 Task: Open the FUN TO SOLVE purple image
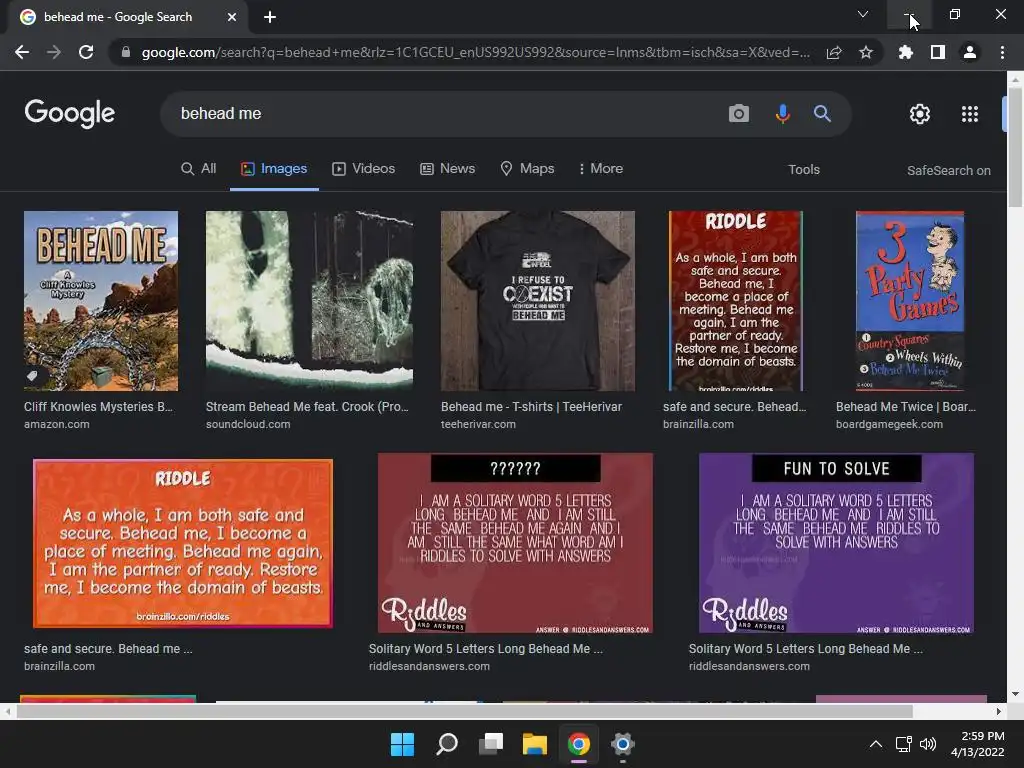836,543
